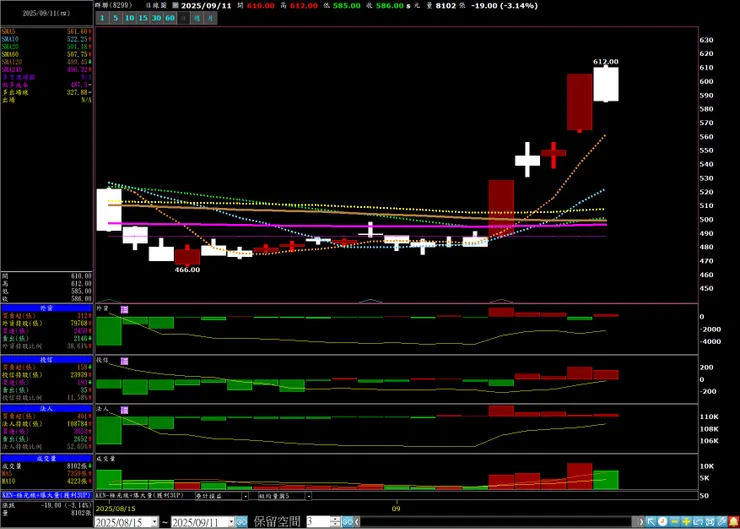The image size is (740, 529).
Task: Click the SMA240 value 496.32
Action: tap(78, 69)
